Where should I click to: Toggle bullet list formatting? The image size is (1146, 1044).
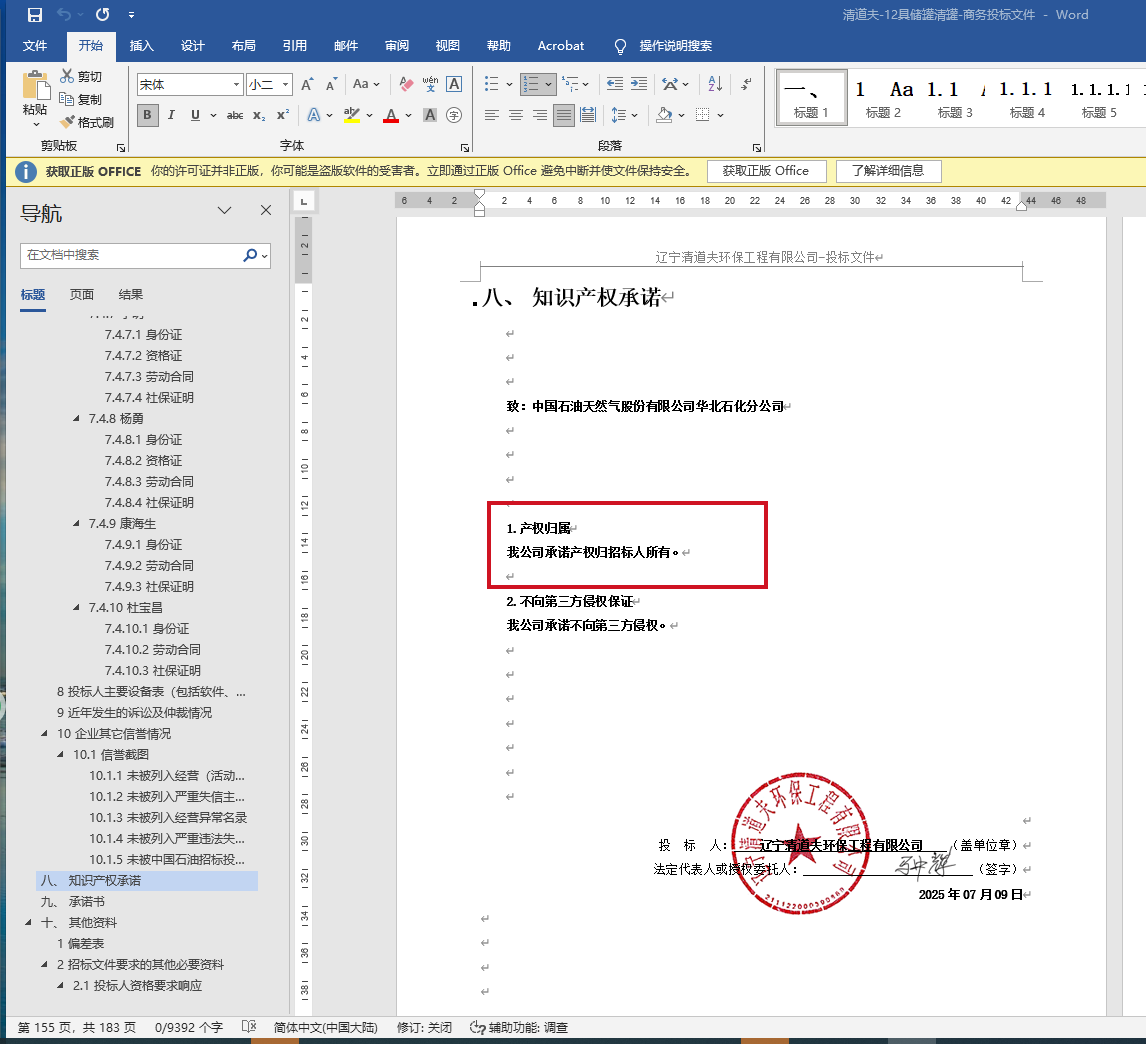[x=492, y=84]
